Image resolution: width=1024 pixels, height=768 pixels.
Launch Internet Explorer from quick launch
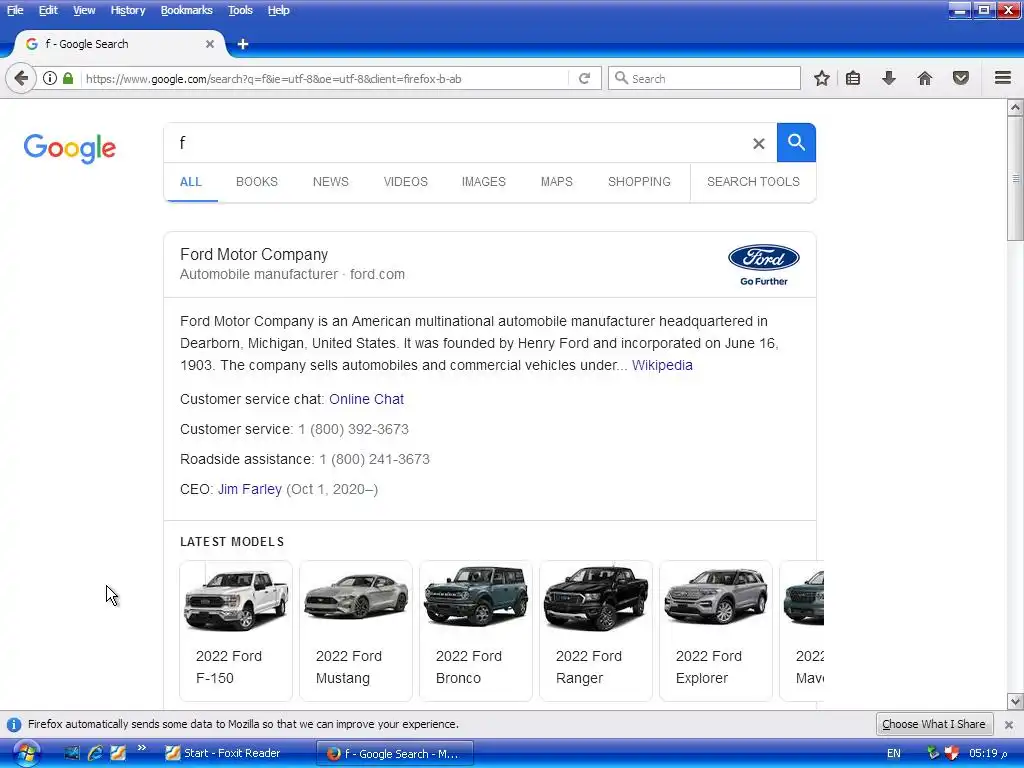coord(95,753)
